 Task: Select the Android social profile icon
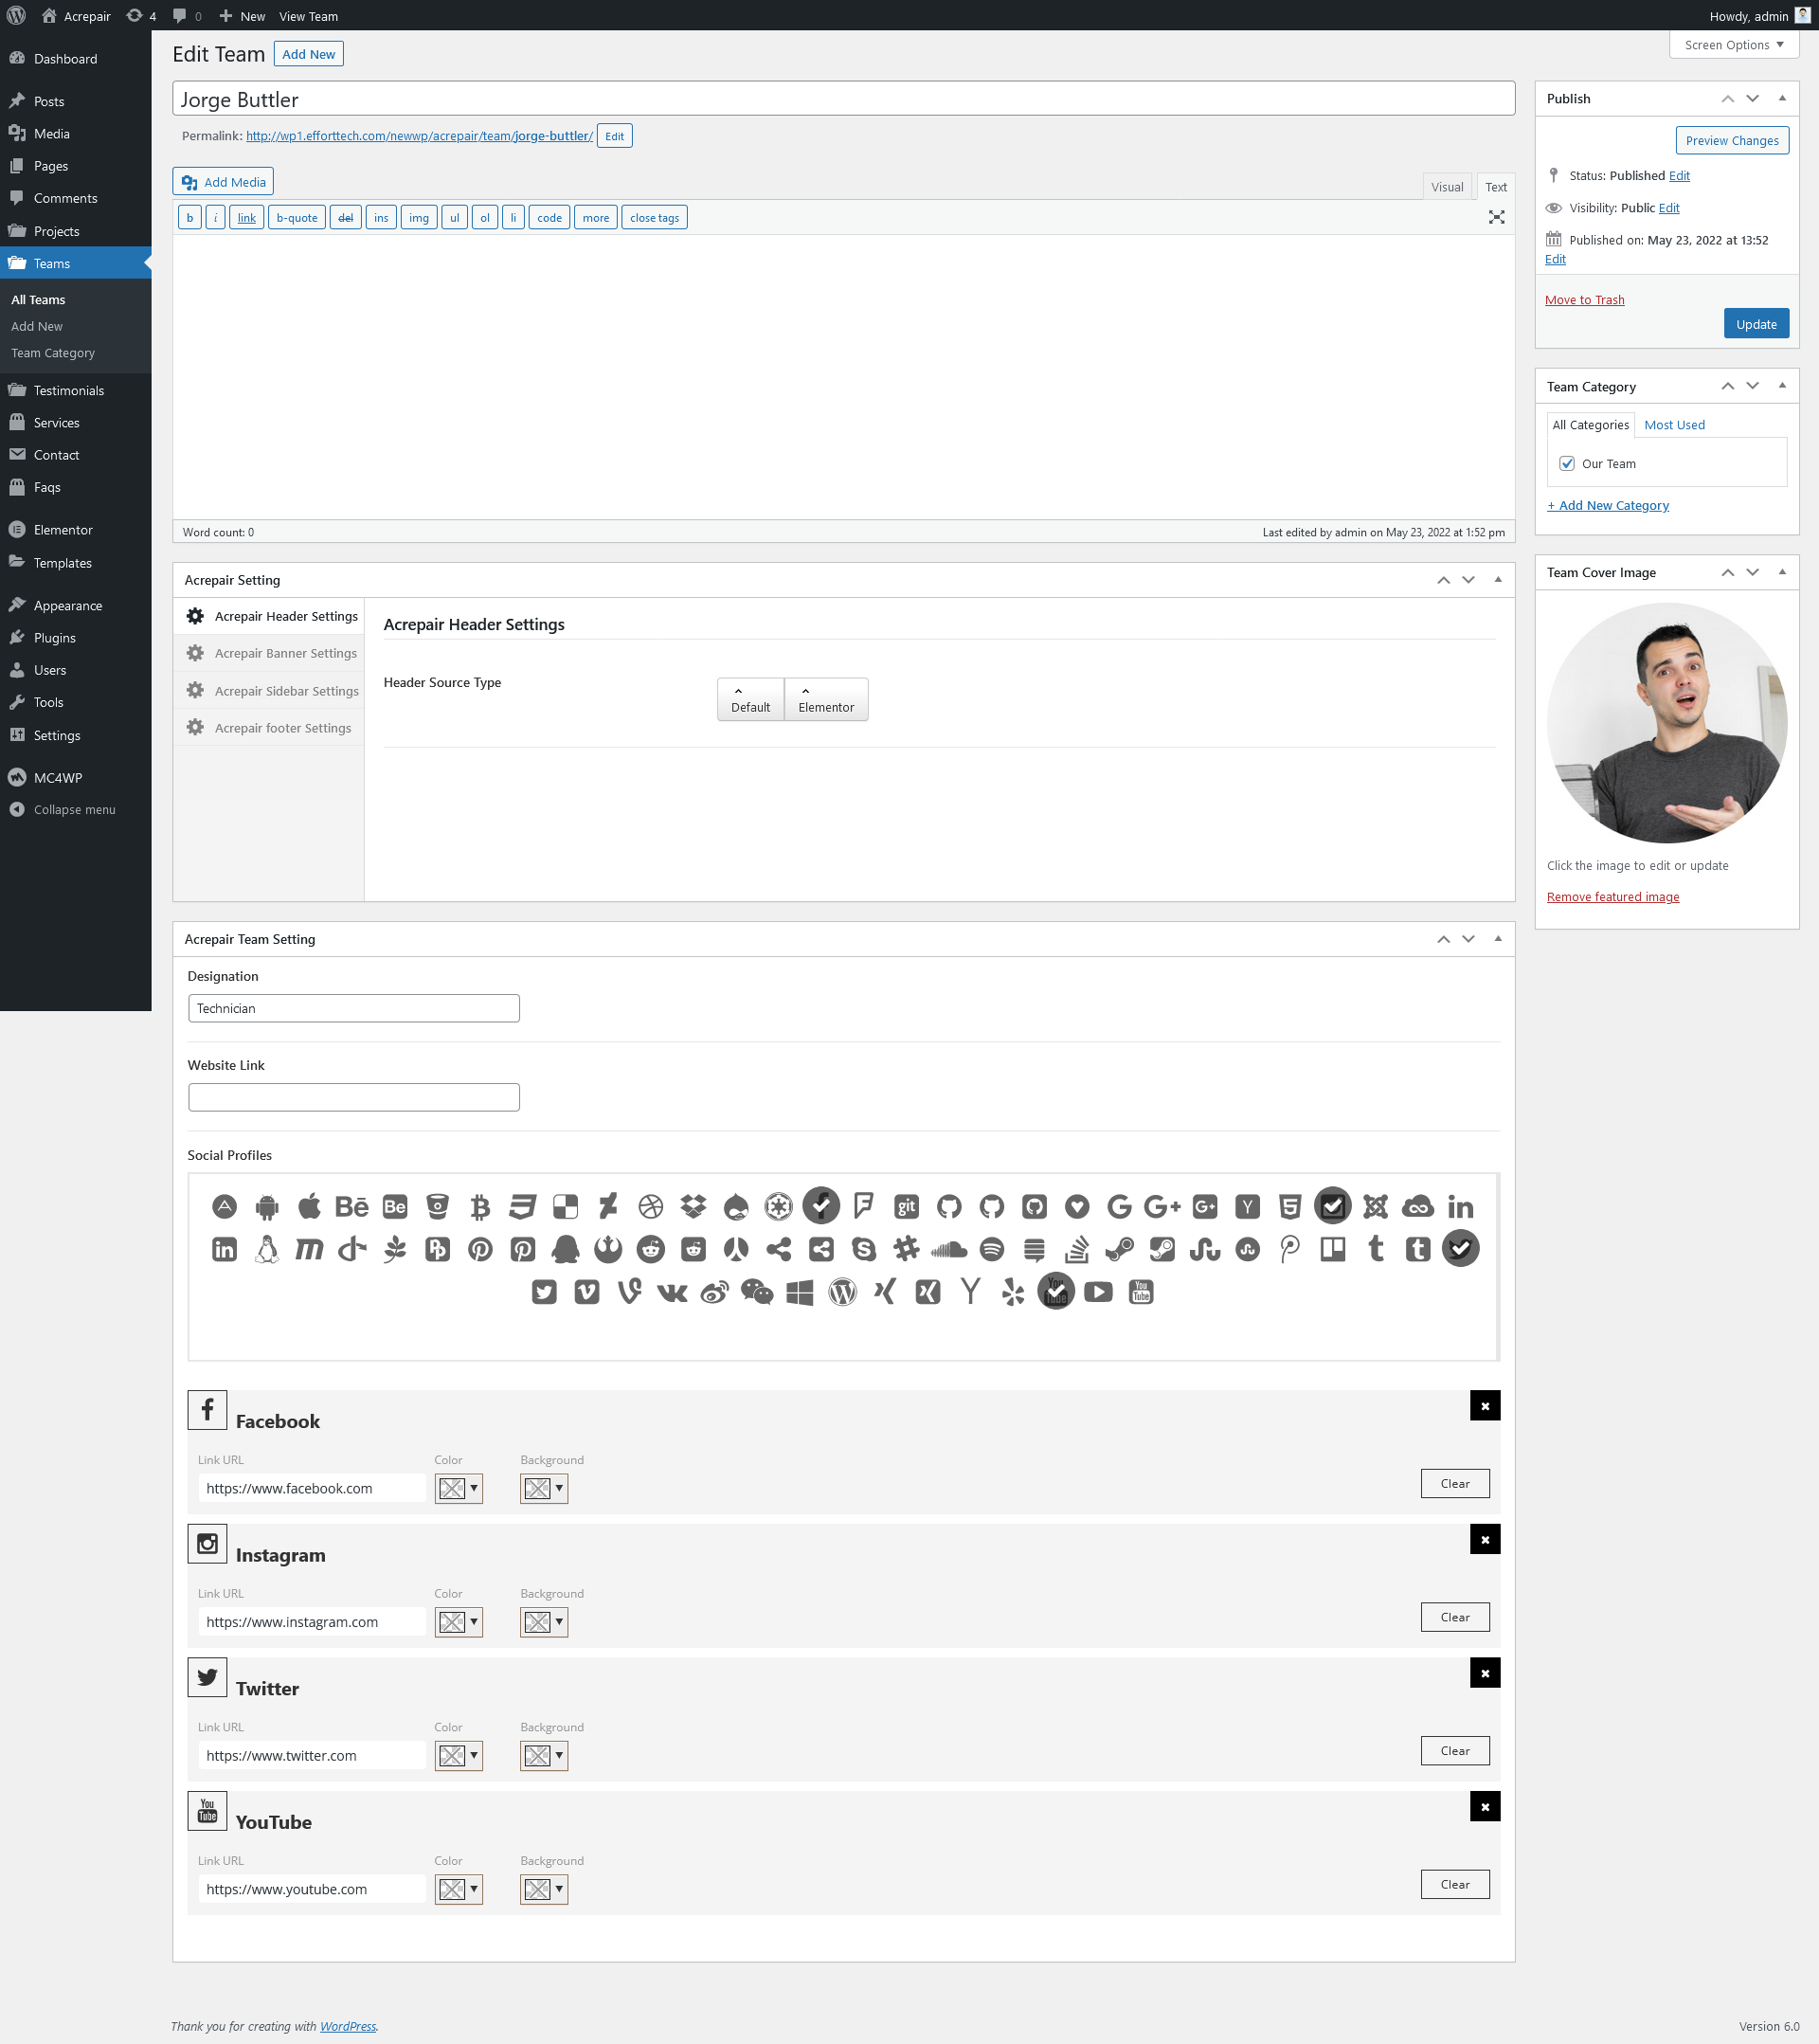267,1207
